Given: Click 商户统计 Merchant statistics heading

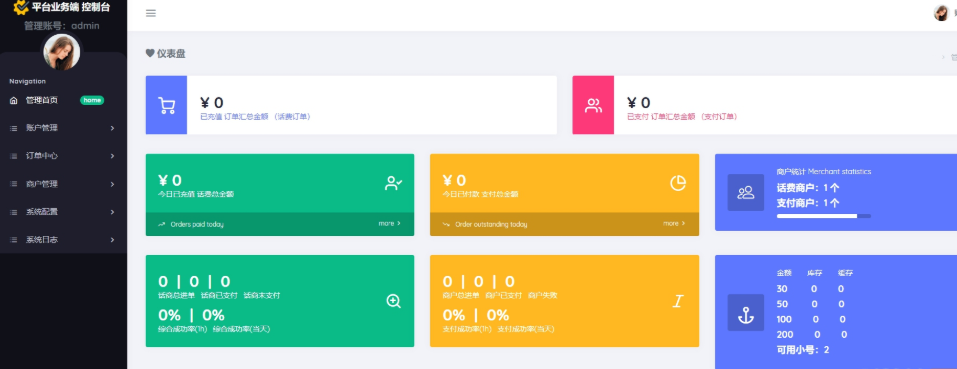Looking at the screenshot, I should pos(824,171).
